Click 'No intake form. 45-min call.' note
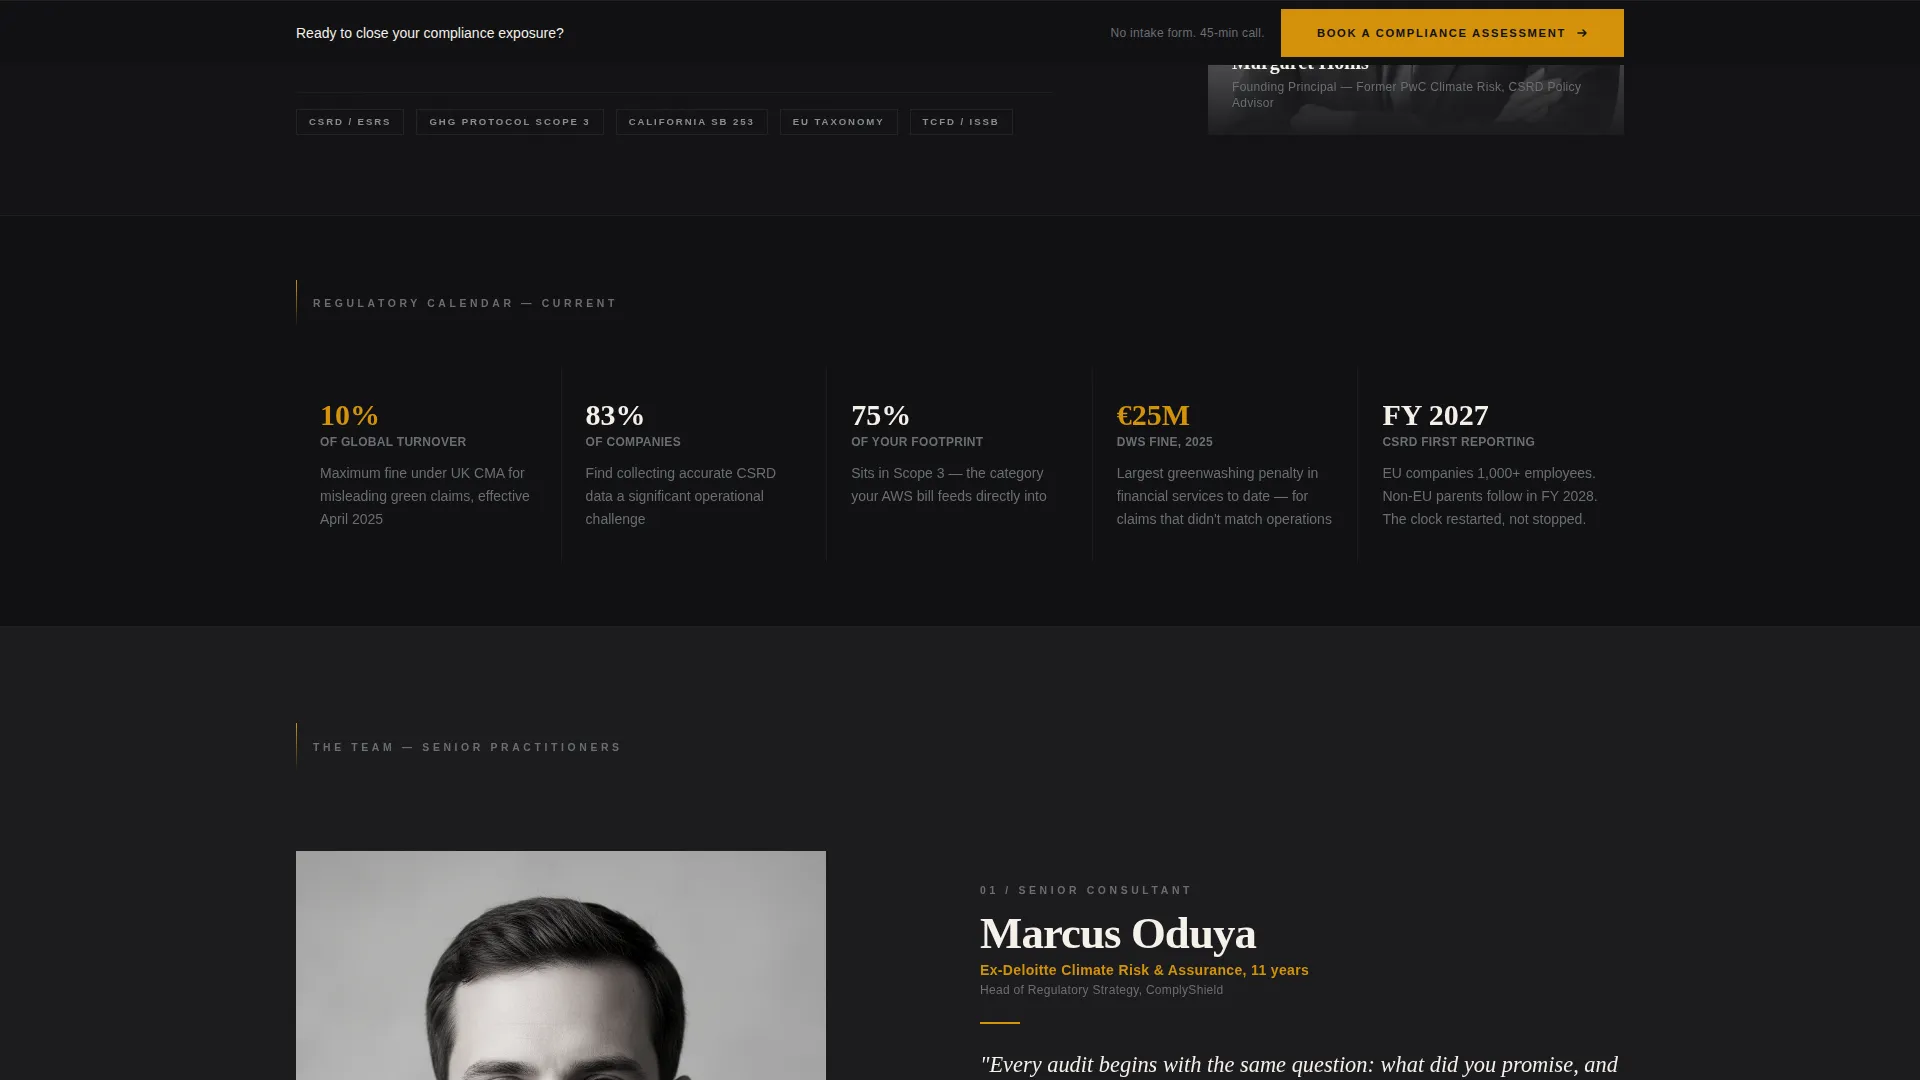The width and height of the screenshot is (1920, 1080). [x=1187, y=33]
